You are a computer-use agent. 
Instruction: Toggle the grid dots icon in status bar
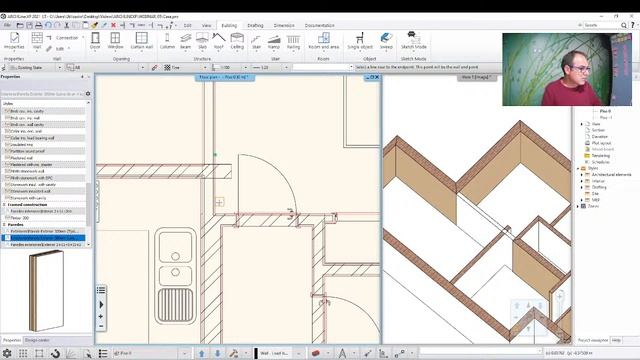(23, 353)
